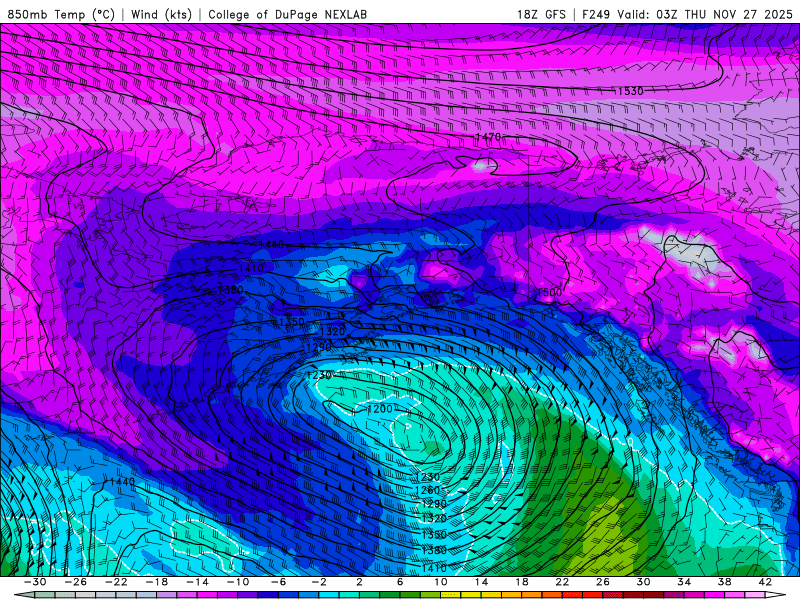The width and height of the screenshot is (800, 600).
Task: Click the "850mb Temp (°C)" header text
Action: pos(61,14)
